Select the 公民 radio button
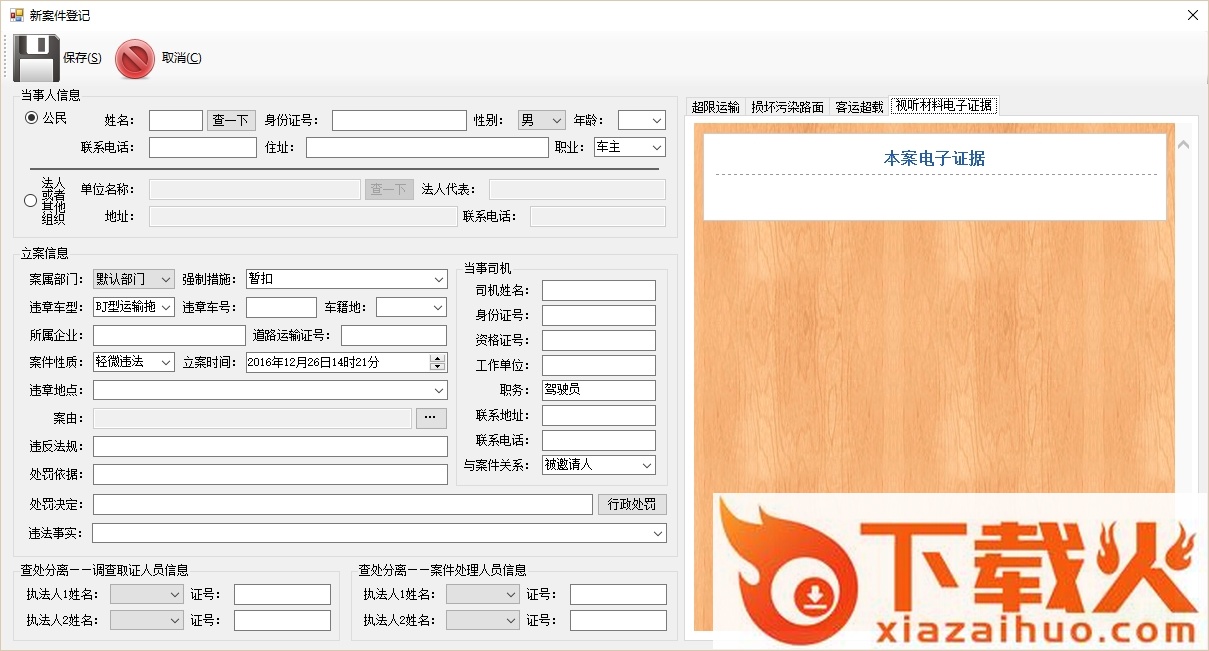Screen dimensions: 1209x651 click(x=31, y=118)
